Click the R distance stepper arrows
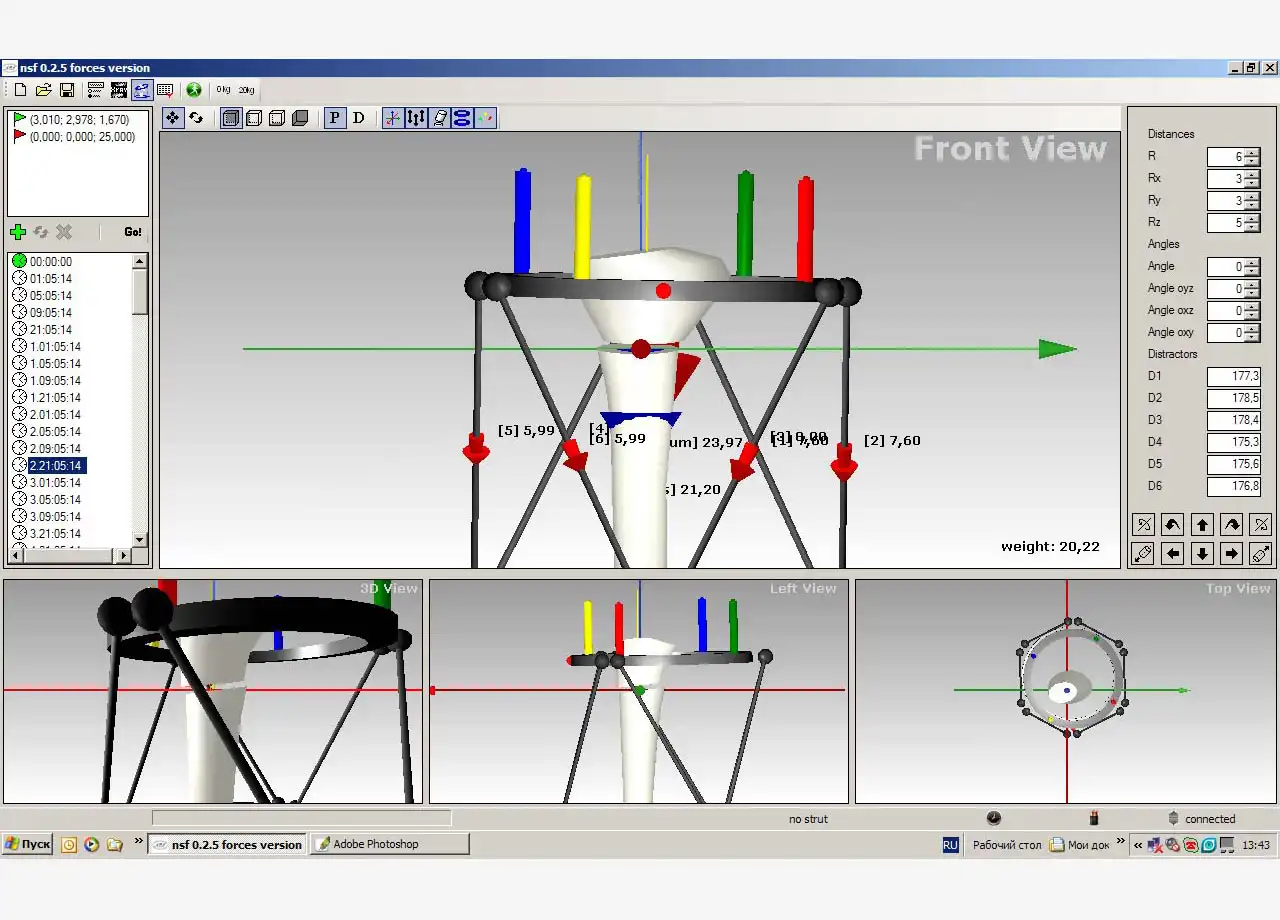 (x=1252, y=157)
